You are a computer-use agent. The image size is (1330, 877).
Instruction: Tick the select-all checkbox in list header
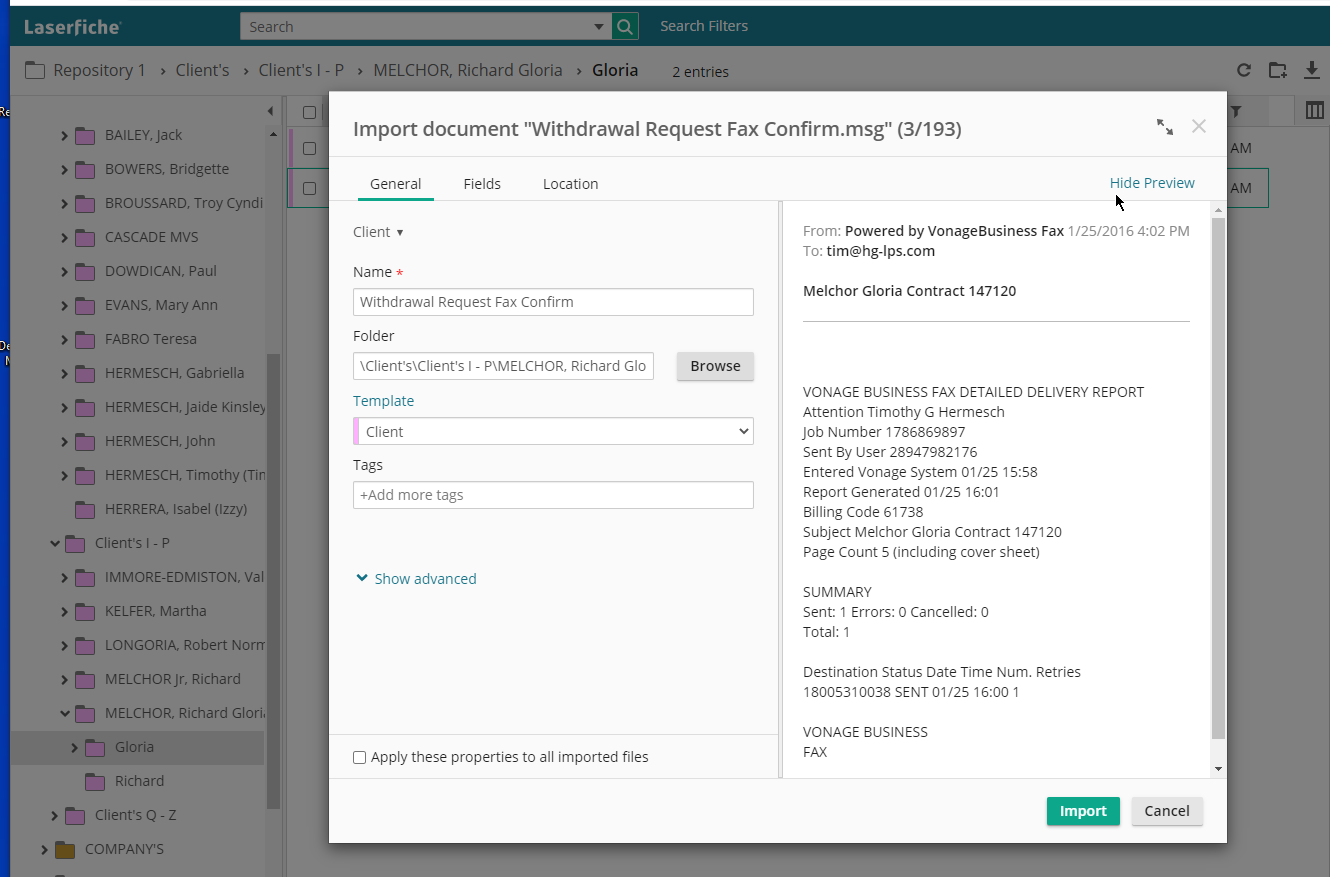pos(310,112)
